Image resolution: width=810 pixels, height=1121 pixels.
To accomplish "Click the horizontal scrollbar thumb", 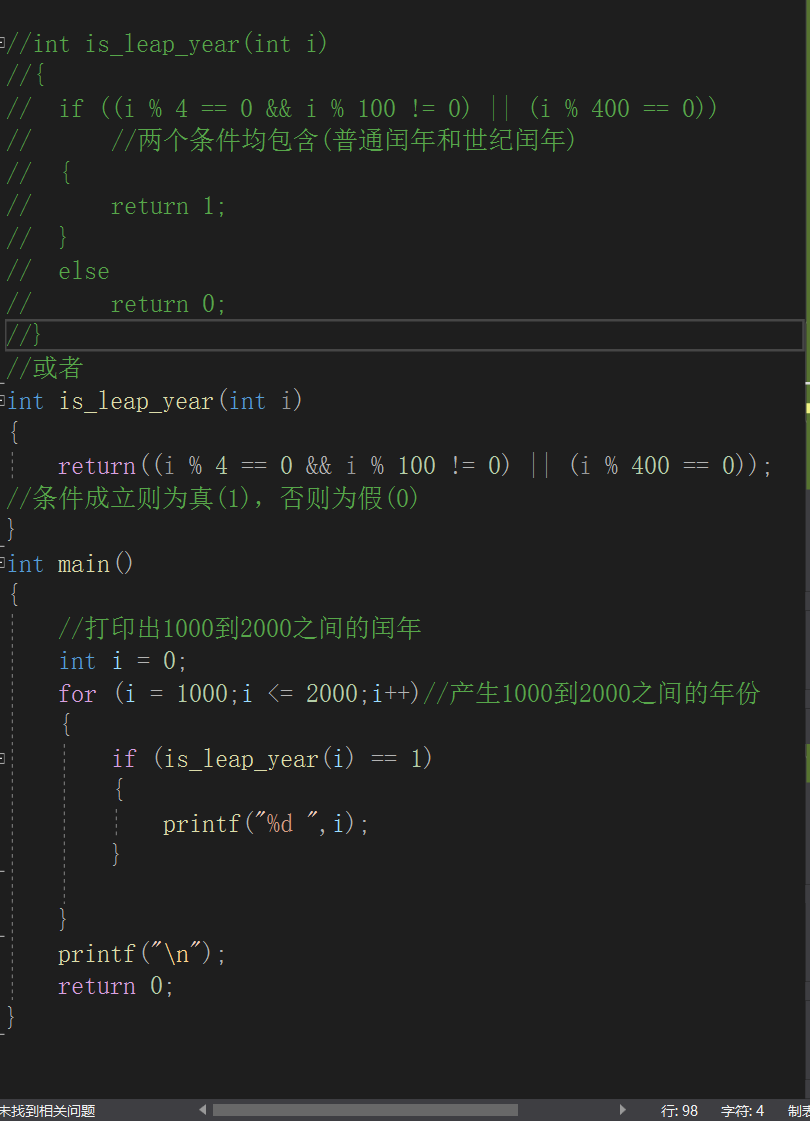I will tap(365, 1110).
